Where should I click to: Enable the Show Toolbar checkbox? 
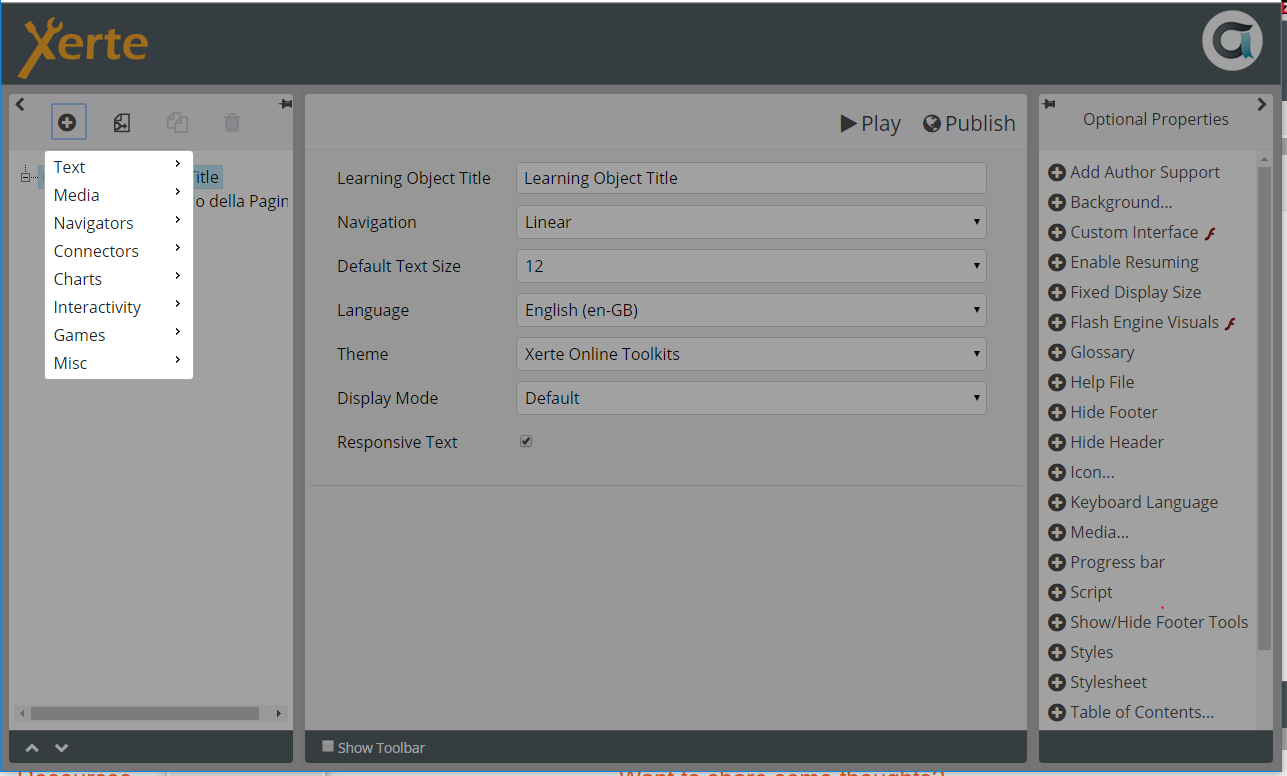(x=328, y=746)
